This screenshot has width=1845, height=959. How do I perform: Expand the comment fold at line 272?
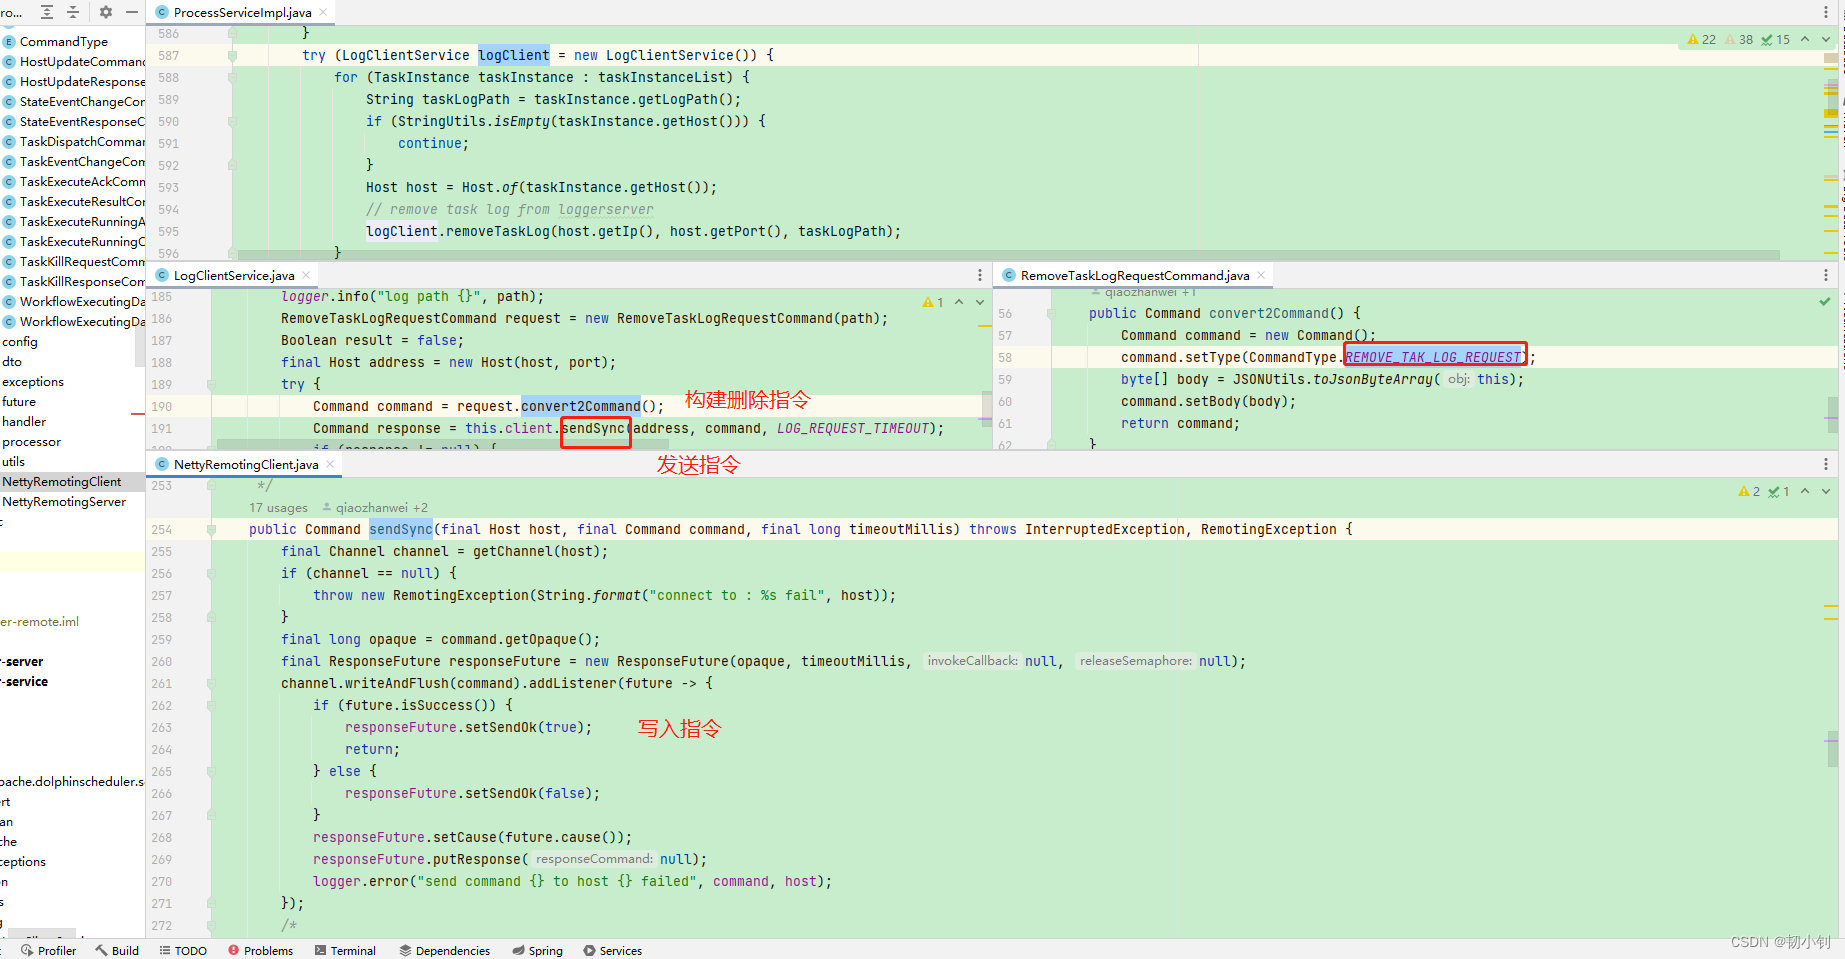pyautogui.click(x=211, y=925)
